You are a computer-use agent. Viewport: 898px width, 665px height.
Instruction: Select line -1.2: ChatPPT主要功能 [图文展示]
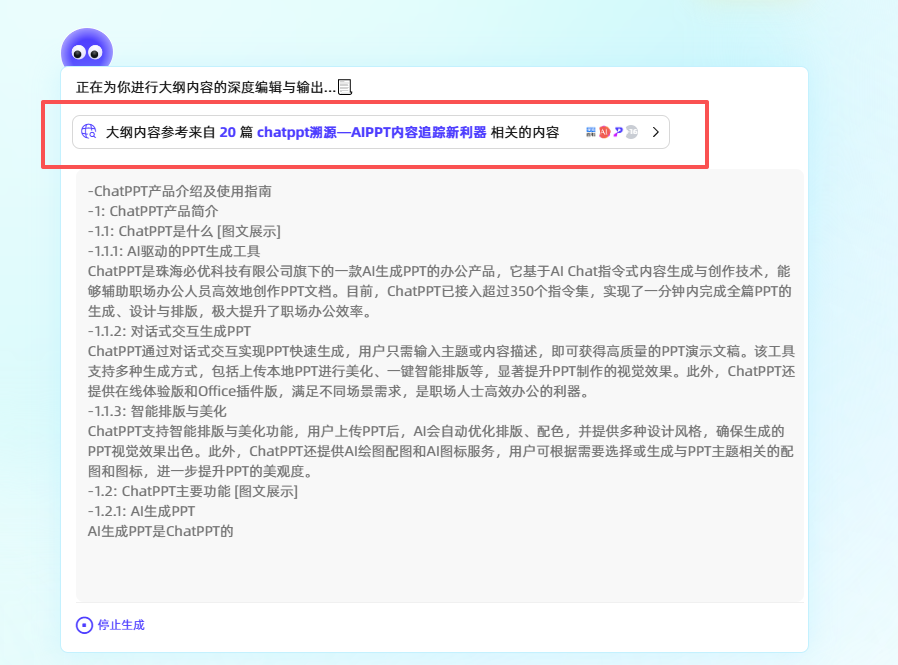193,491
